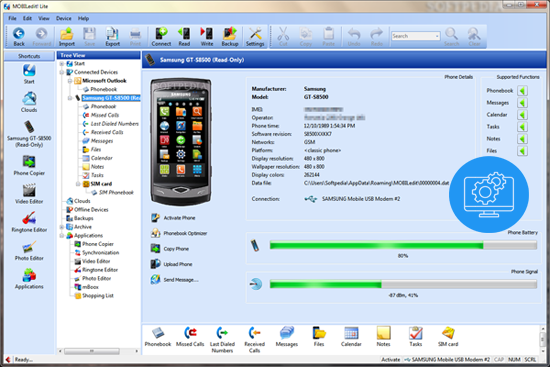Click the Tasks supported function arrow
Viewport: 550px width, 367px height.
522,127
